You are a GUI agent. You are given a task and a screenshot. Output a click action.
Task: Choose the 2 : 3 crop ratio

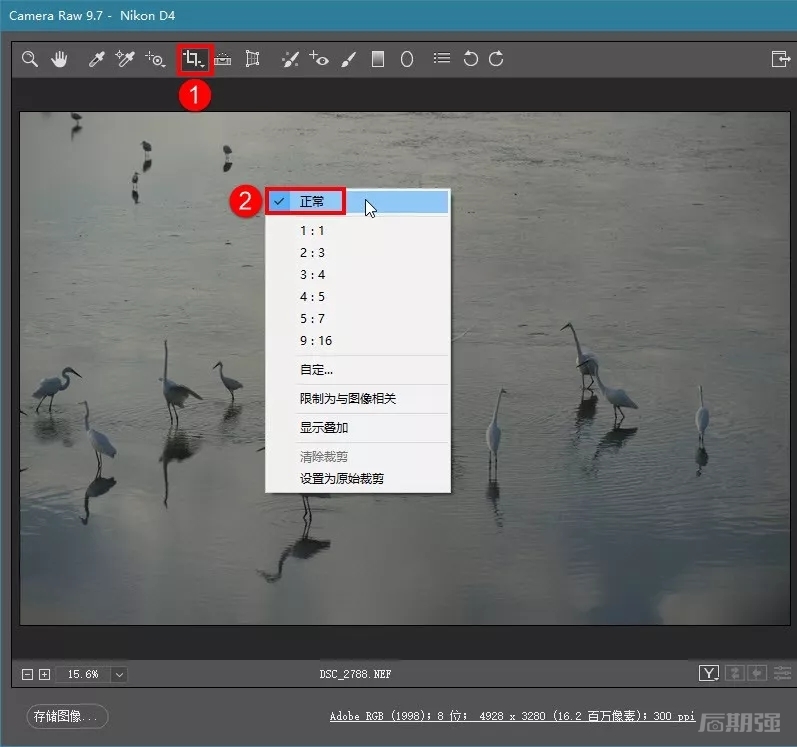pyautogui.click(x=358, y=253)
